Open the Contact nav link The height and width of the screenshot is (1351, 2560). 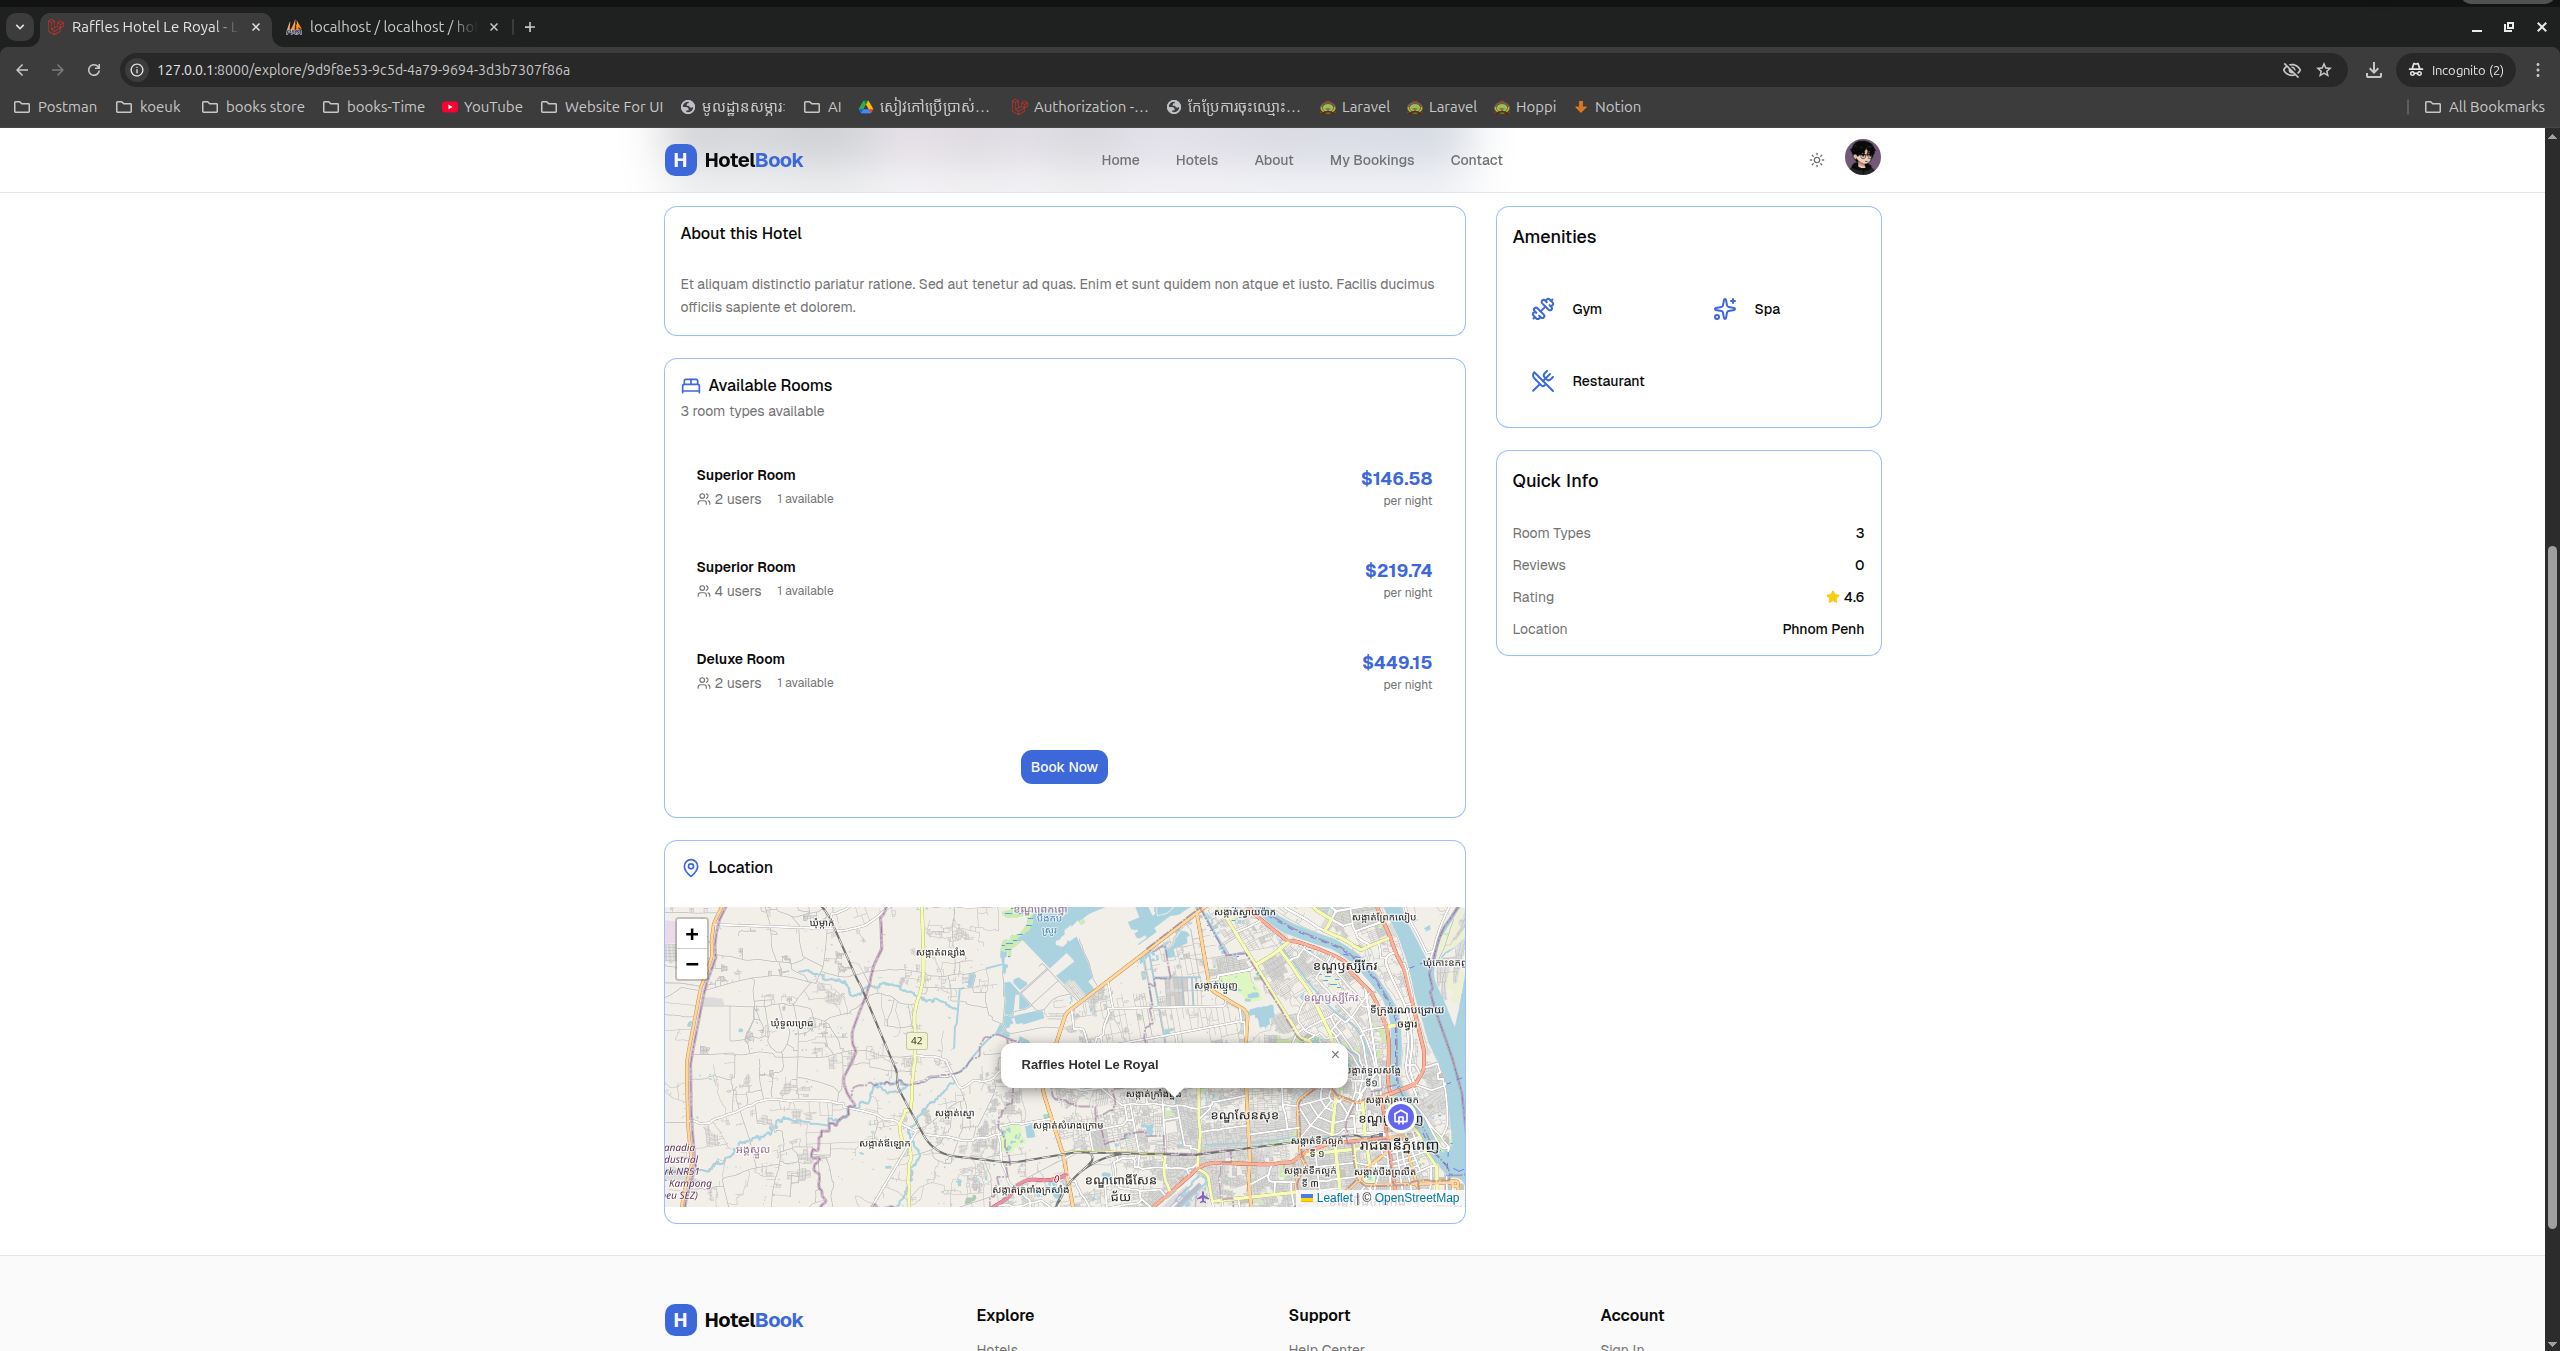(x=1476, y=160)
